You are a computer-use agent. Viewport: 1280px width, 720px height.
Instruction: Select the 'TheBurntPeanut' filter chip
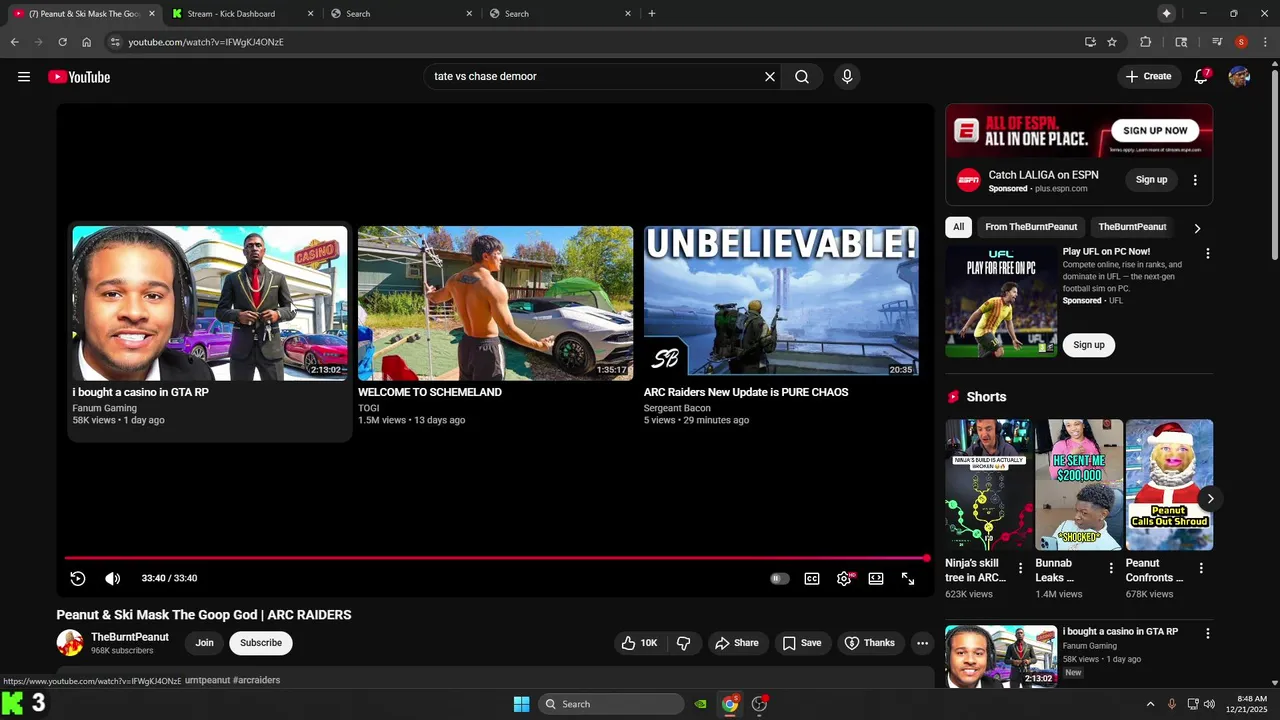click(x=1132, y=227)
